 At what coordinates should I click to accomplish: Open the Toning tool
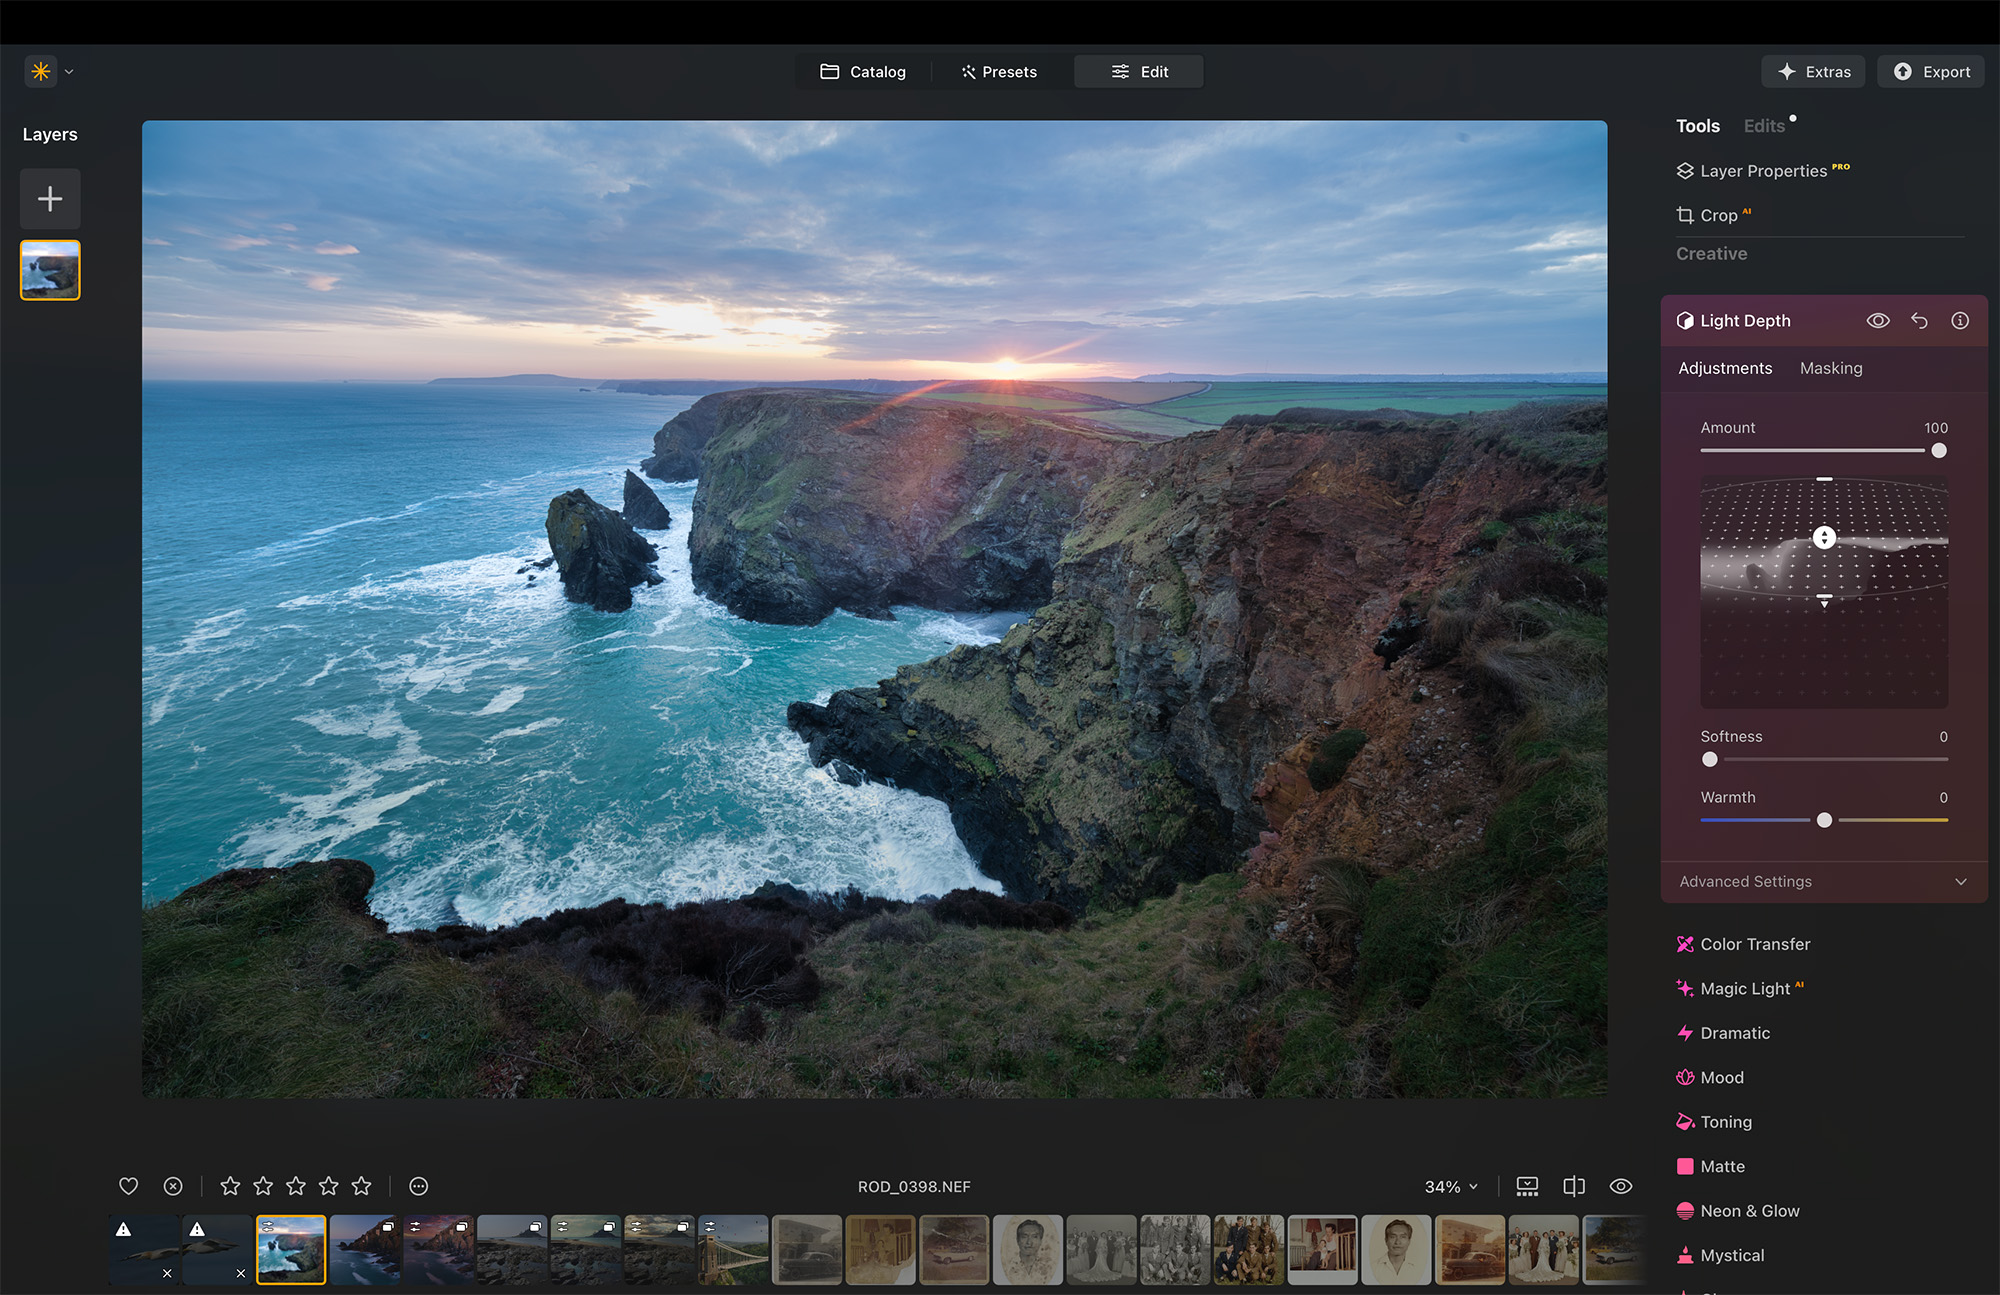1725,1121
